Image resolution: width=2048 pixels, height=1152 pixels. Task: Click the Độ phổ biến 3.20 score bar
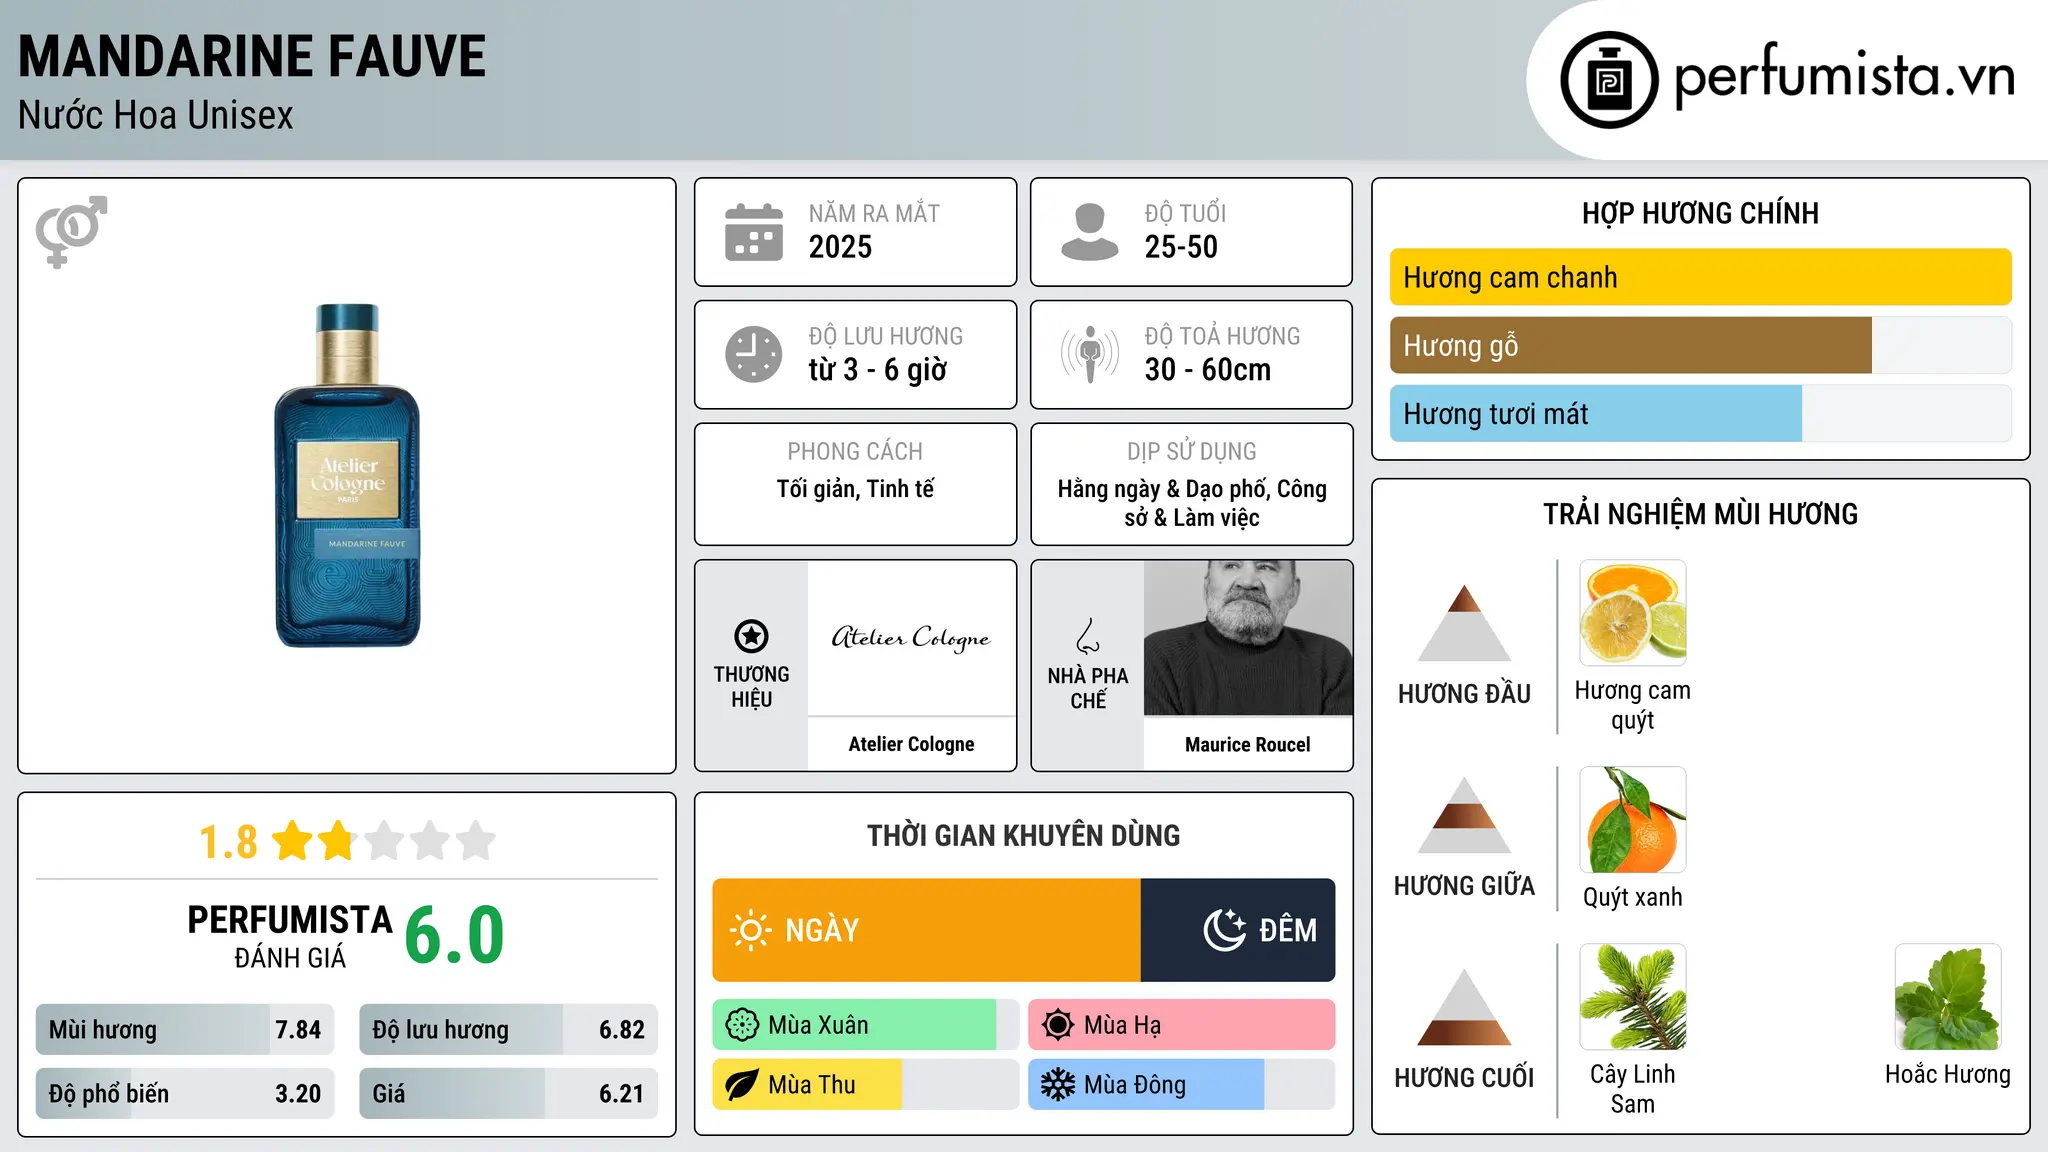(184, 1093)
